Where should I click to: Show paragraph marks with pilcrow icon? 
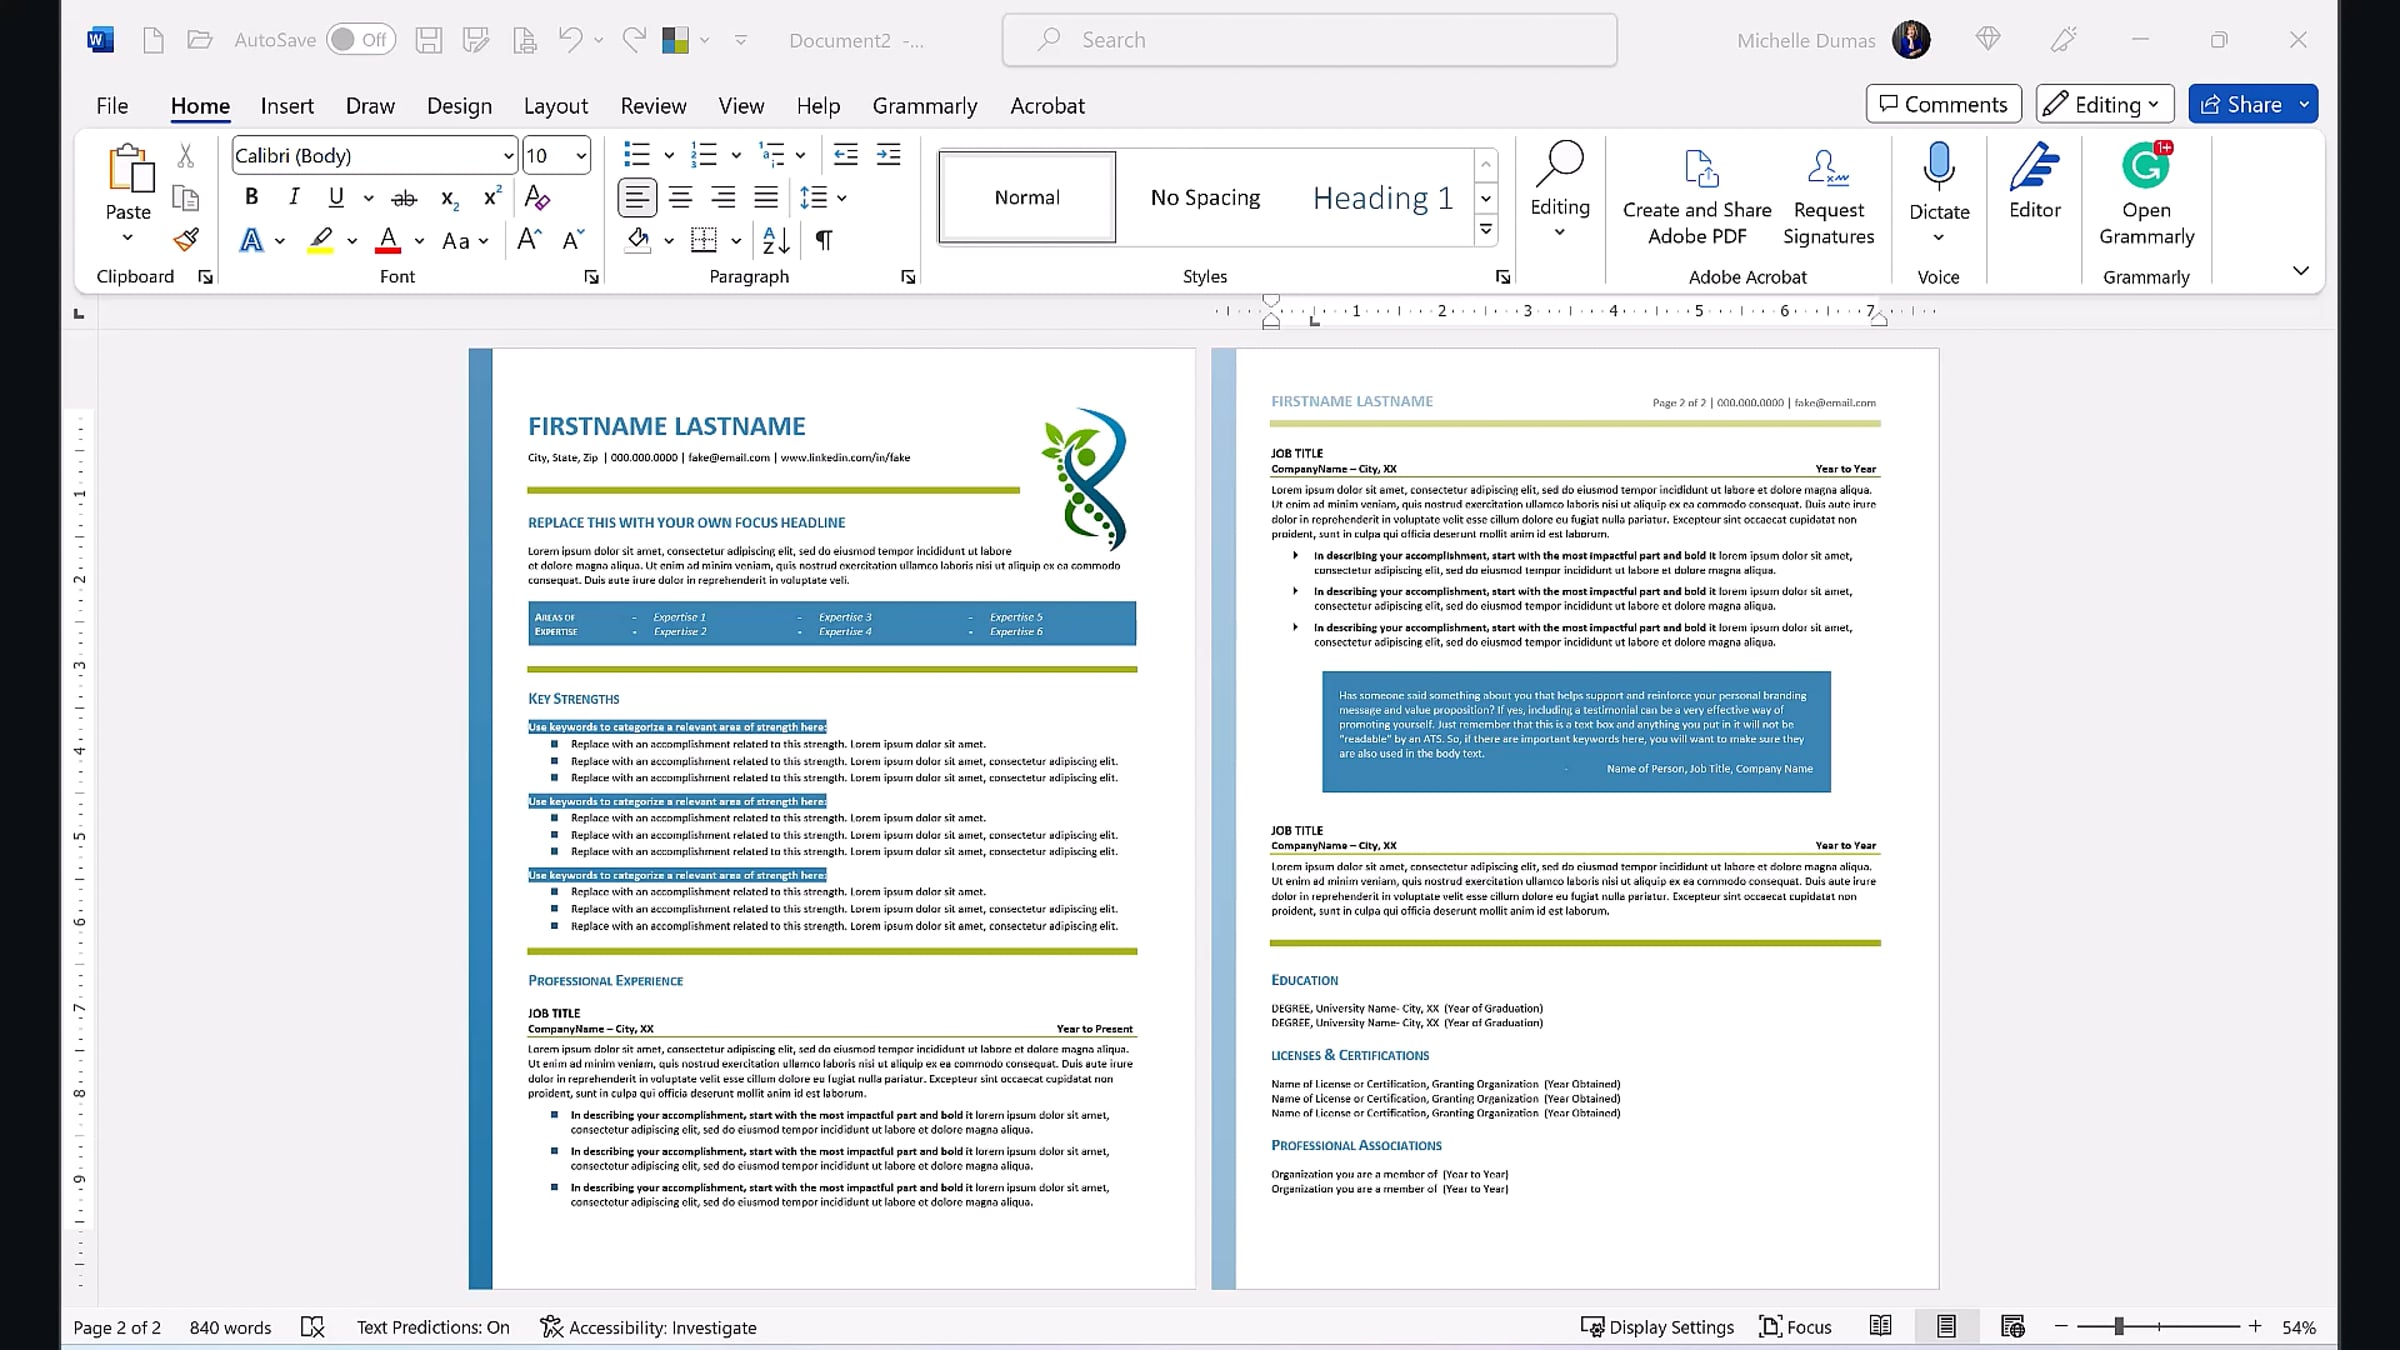tap(824, 240)
